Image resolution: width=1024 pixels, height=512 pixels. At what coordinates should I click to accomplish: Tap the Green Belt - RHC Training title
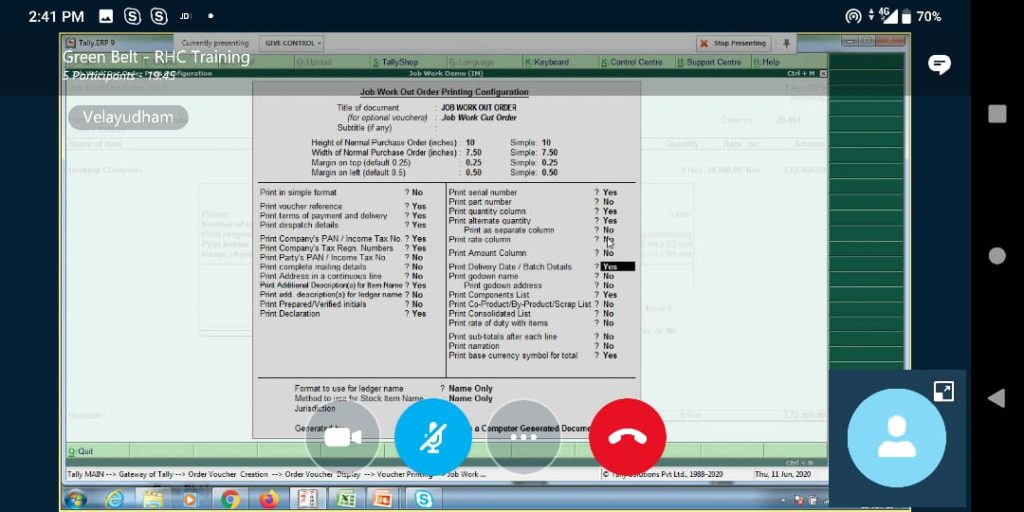pyautogui.click(x=156, y=57)
